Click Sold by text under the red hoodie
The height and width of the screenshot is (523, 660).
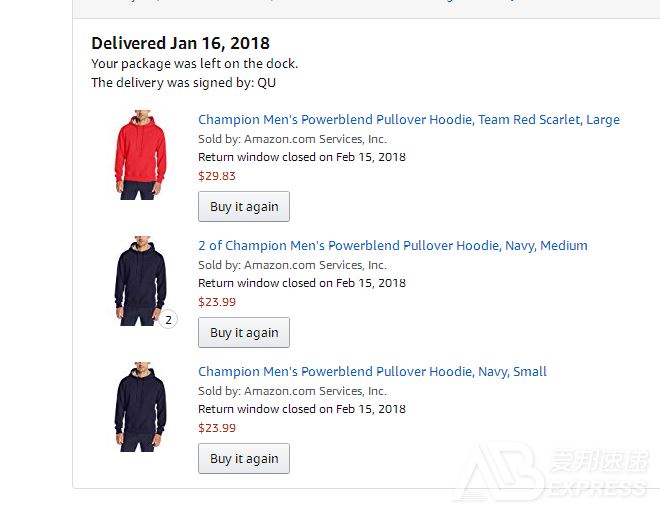pos(292,139)
